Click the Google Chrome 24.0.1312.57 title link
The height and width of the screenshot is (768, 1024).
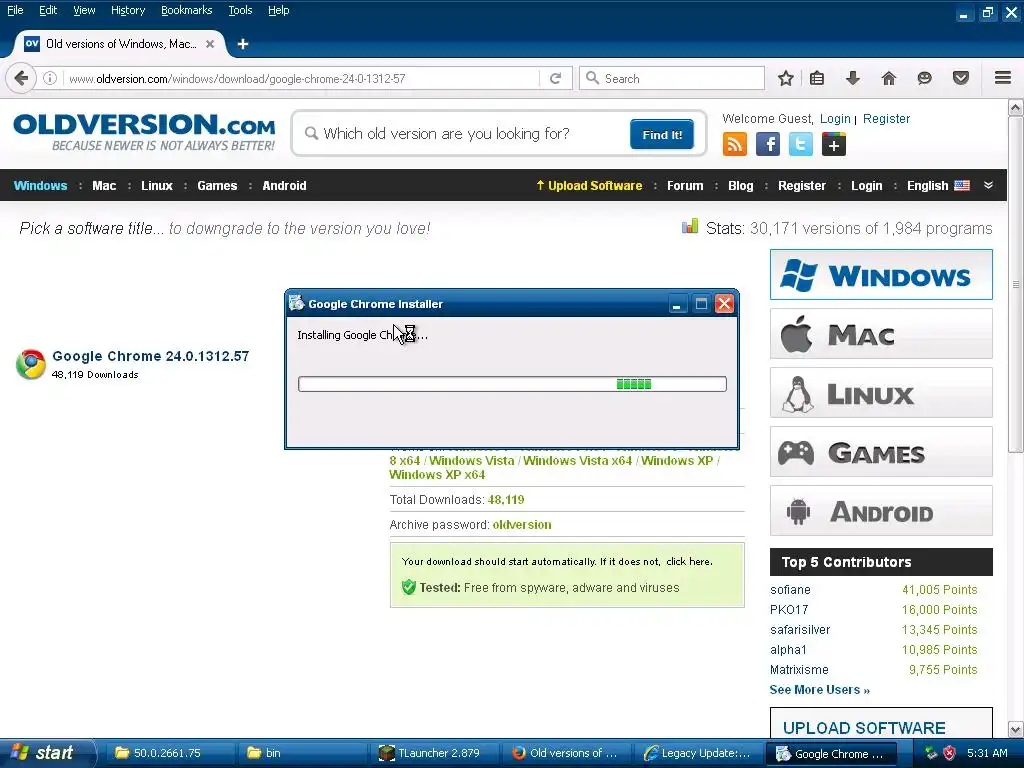click(151, 356)
